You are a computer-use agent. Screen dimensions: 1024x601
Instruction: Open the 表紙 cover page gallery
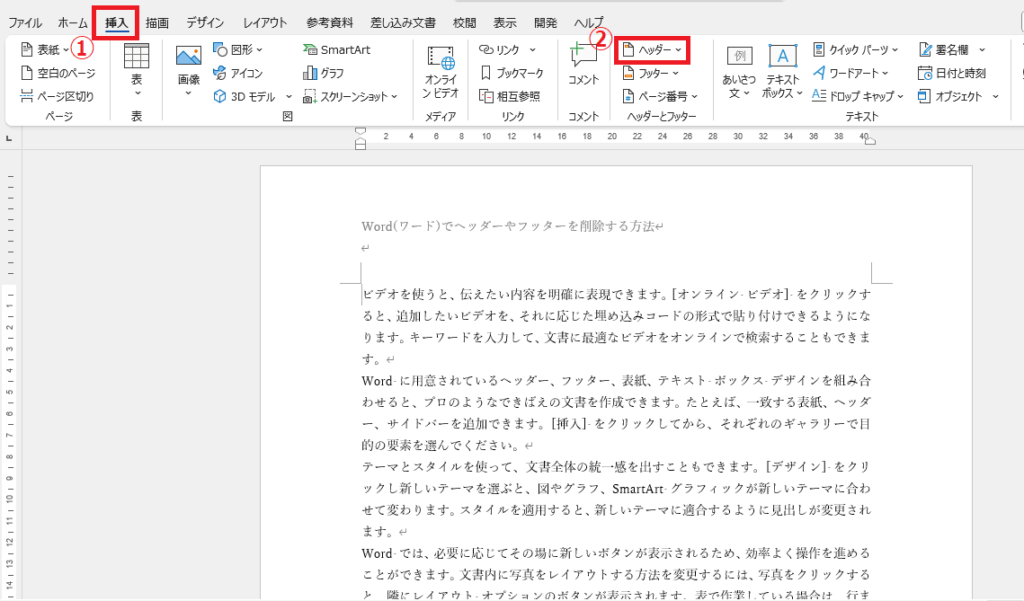[x=44, y=50]
